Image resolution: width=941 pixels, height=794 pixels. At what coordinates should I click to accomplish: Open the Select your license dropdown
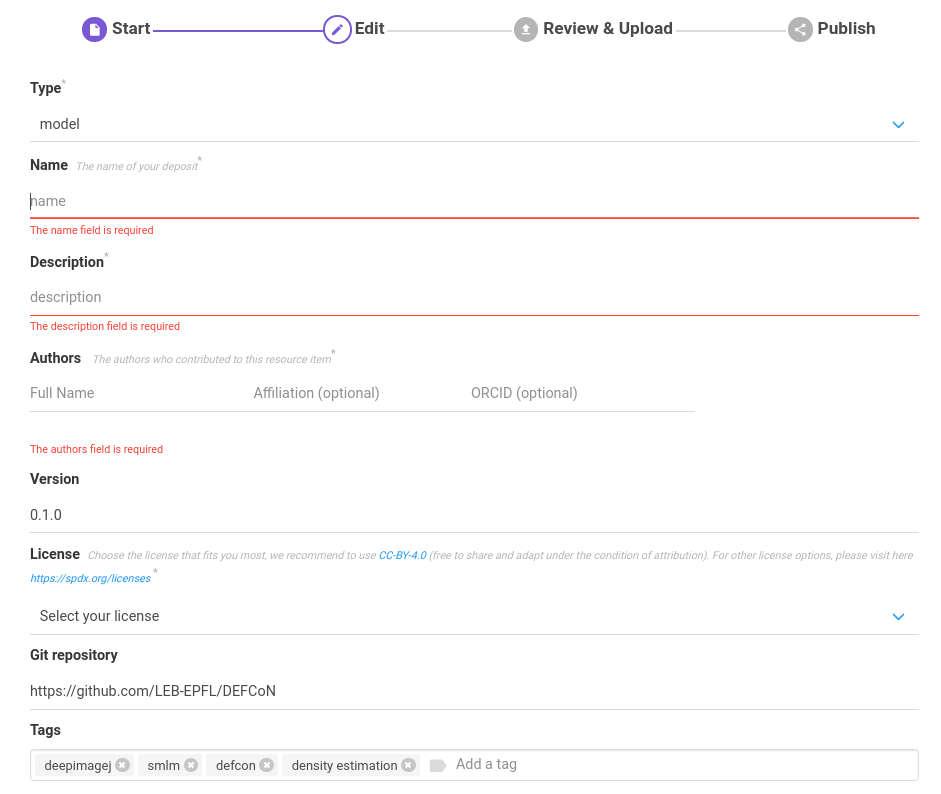[474, 616]
